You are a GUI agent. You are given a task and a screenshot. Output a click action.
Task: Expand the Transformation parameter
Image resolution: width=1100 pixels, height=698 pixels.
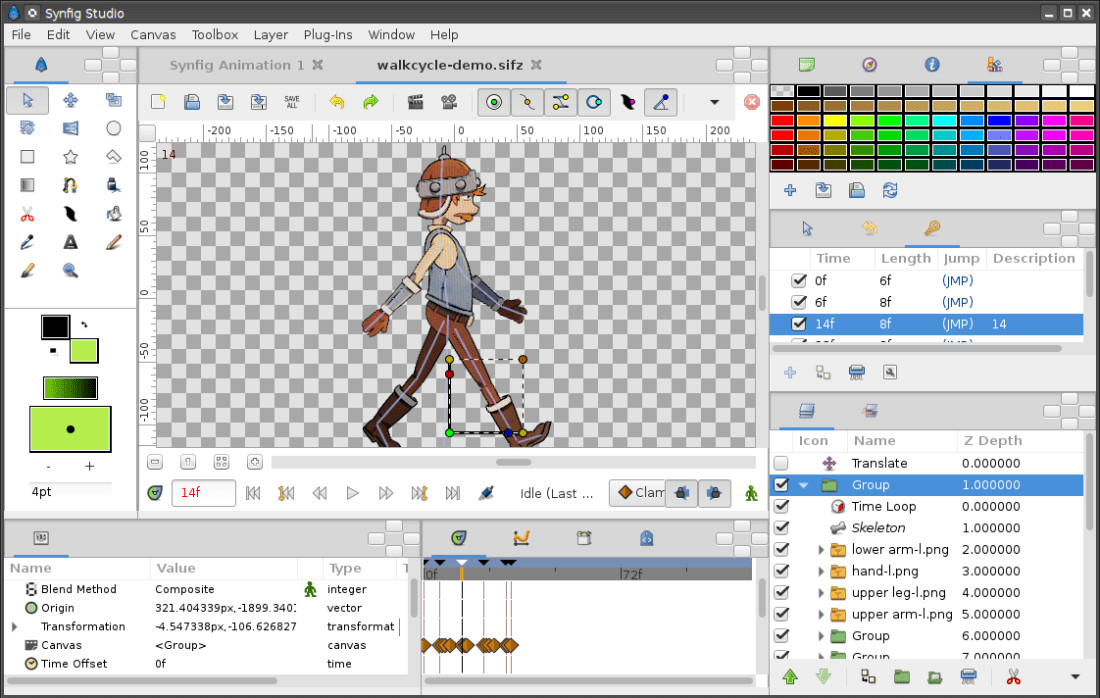click(x=14, y=626)
